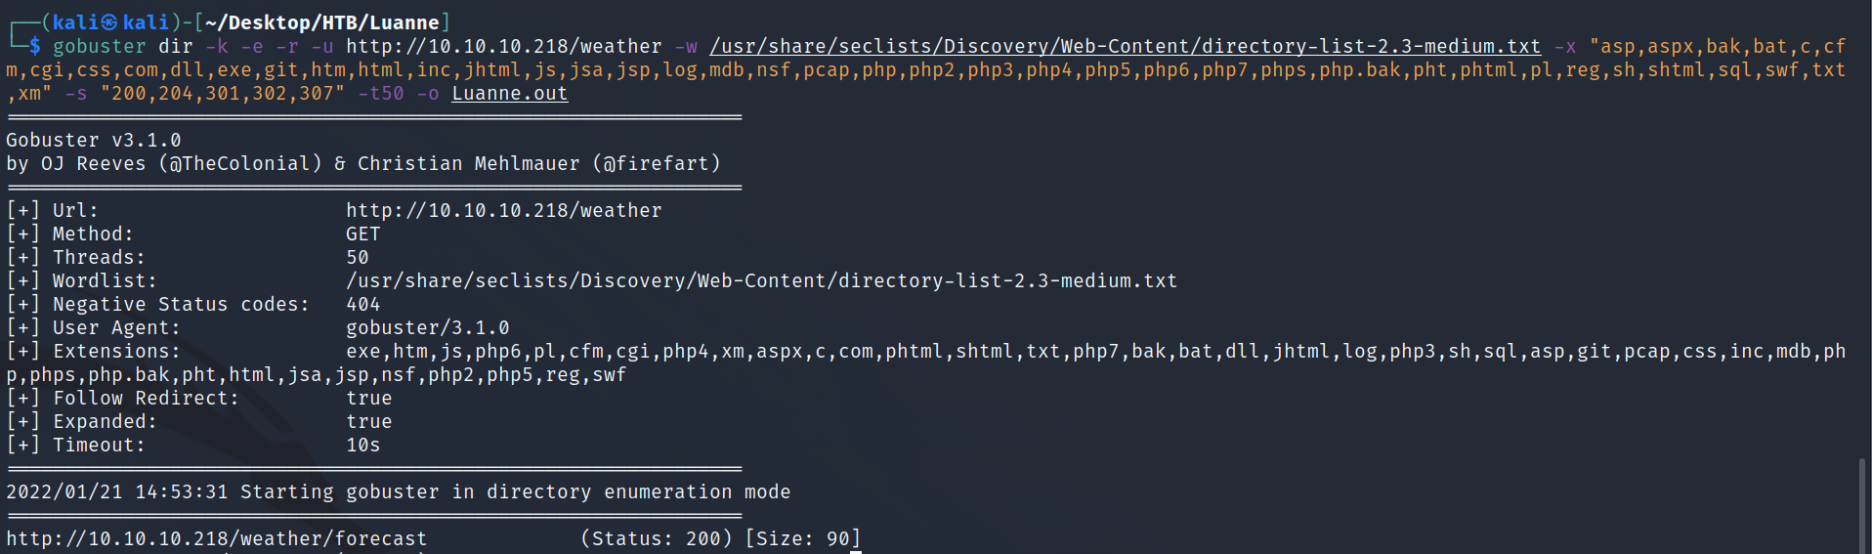
Task: Open the underlined Luanne.out output file
Action: point(509,93)
